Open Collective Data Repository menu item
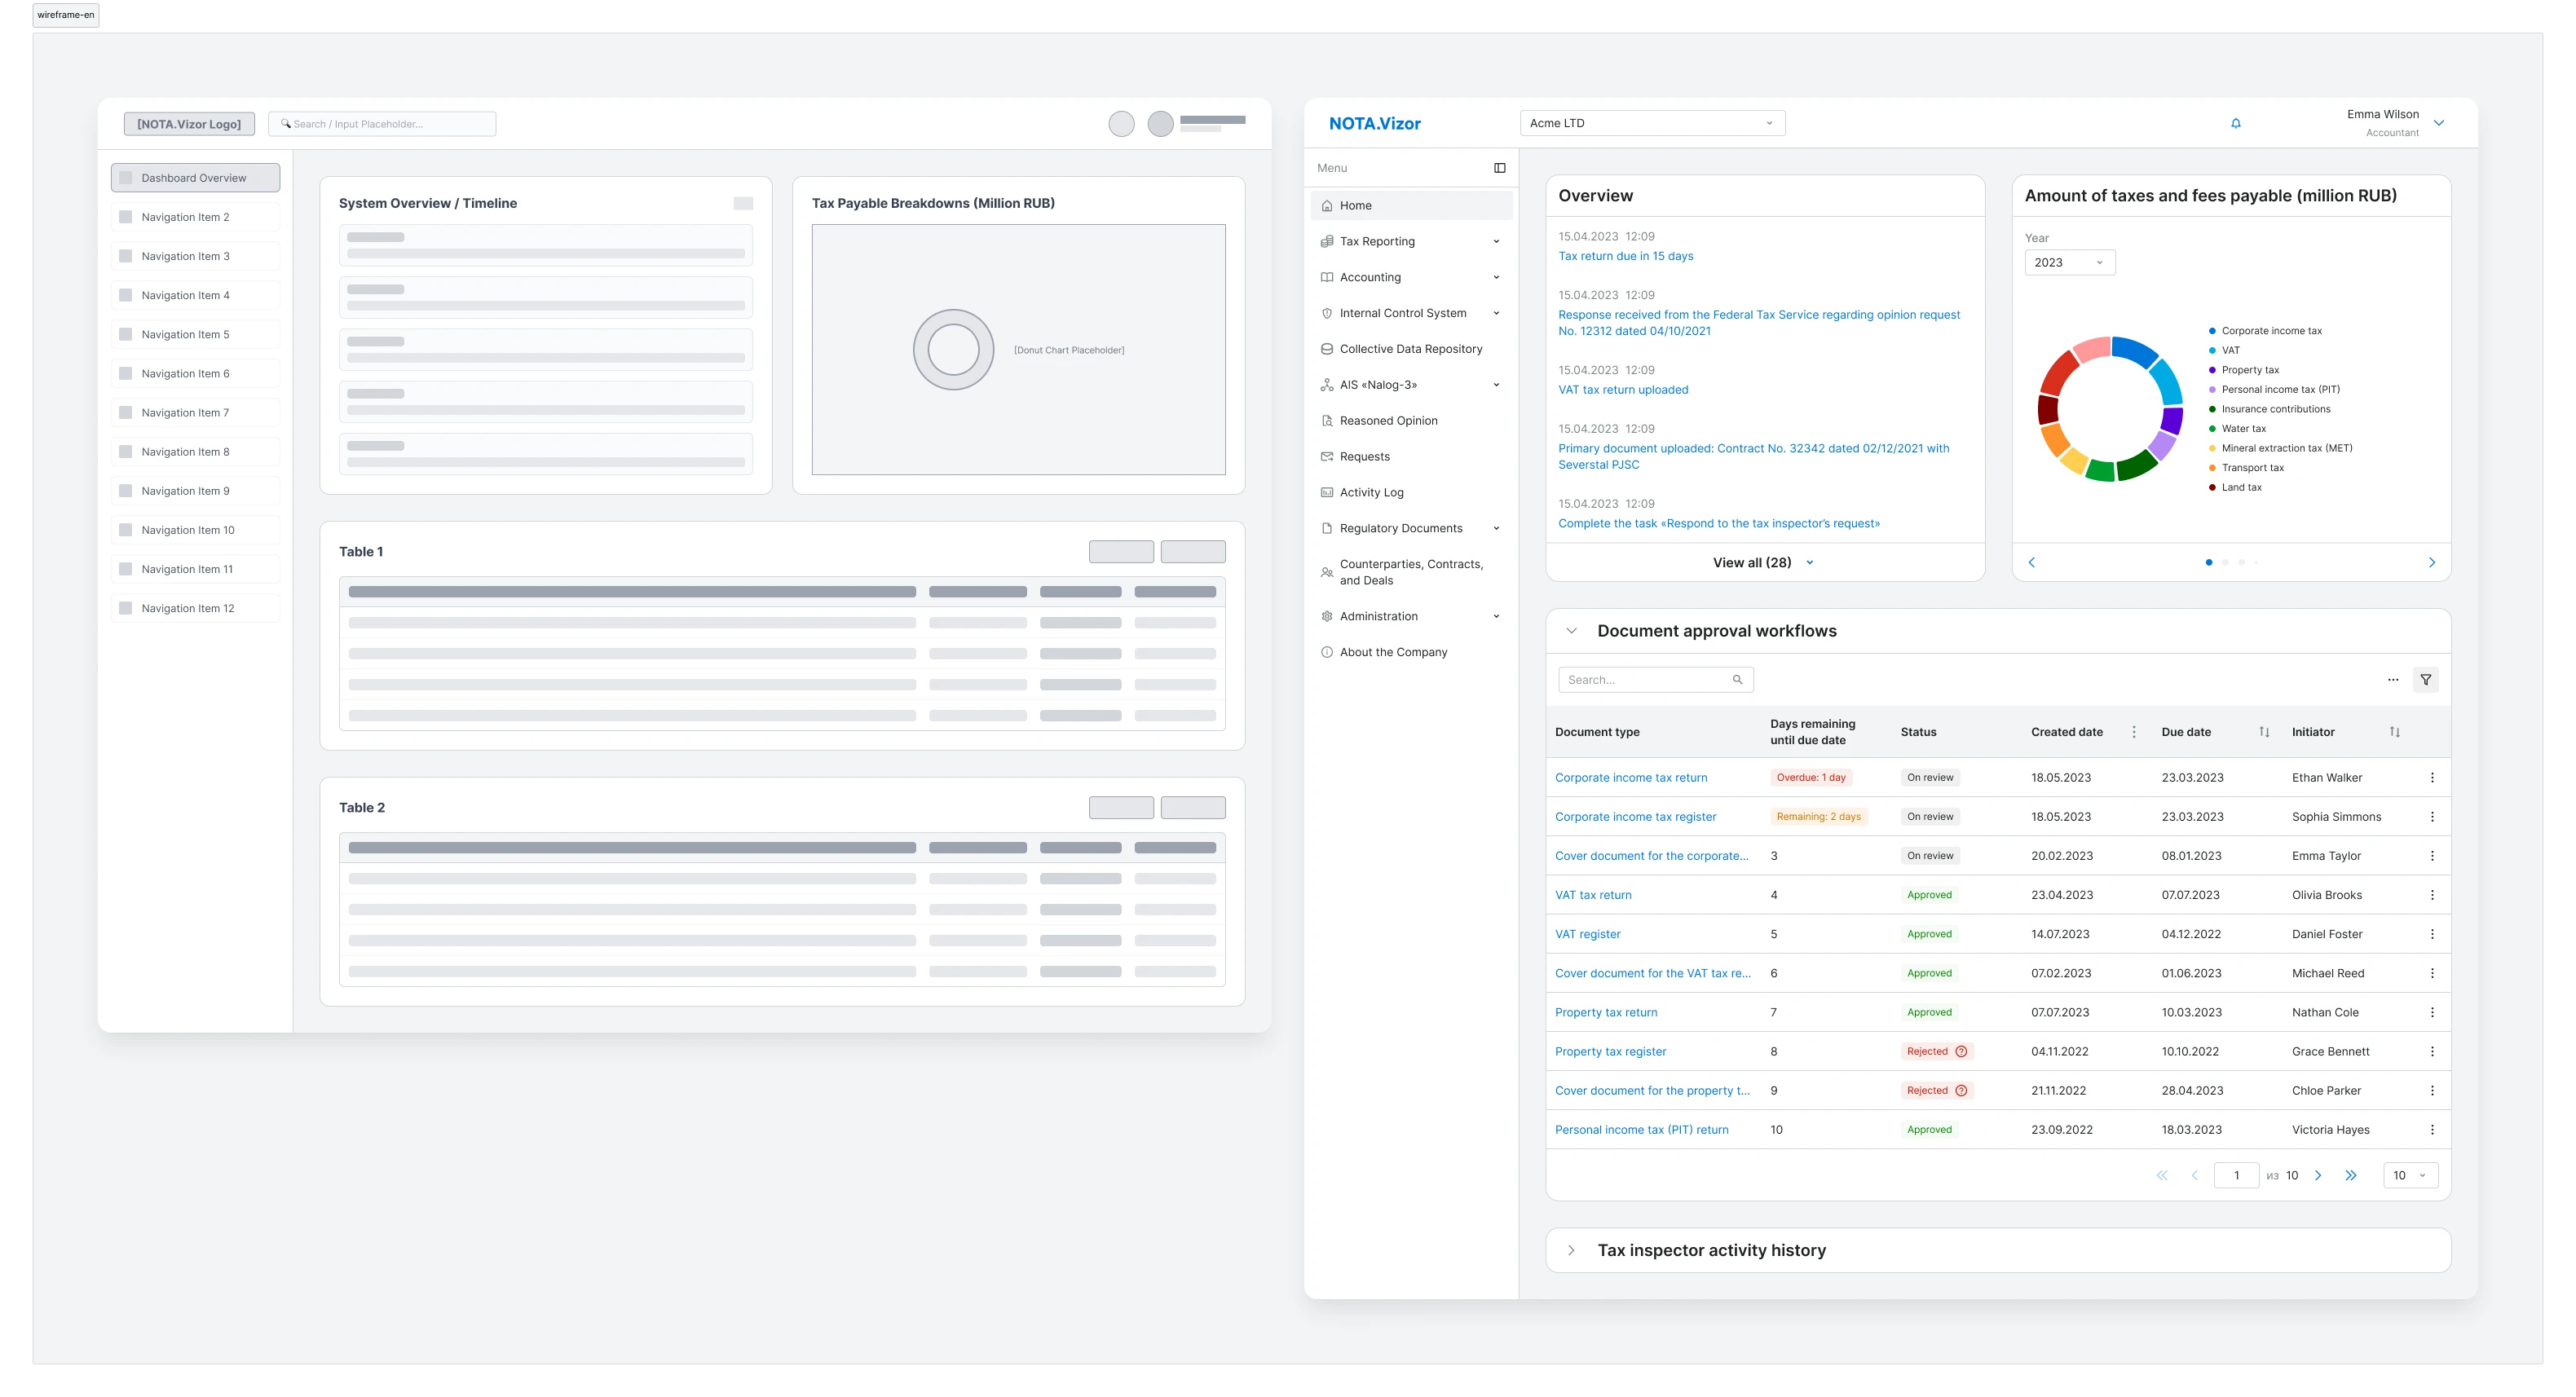The width and height of the screenshot is (2576, 1397). [1412, 349]
